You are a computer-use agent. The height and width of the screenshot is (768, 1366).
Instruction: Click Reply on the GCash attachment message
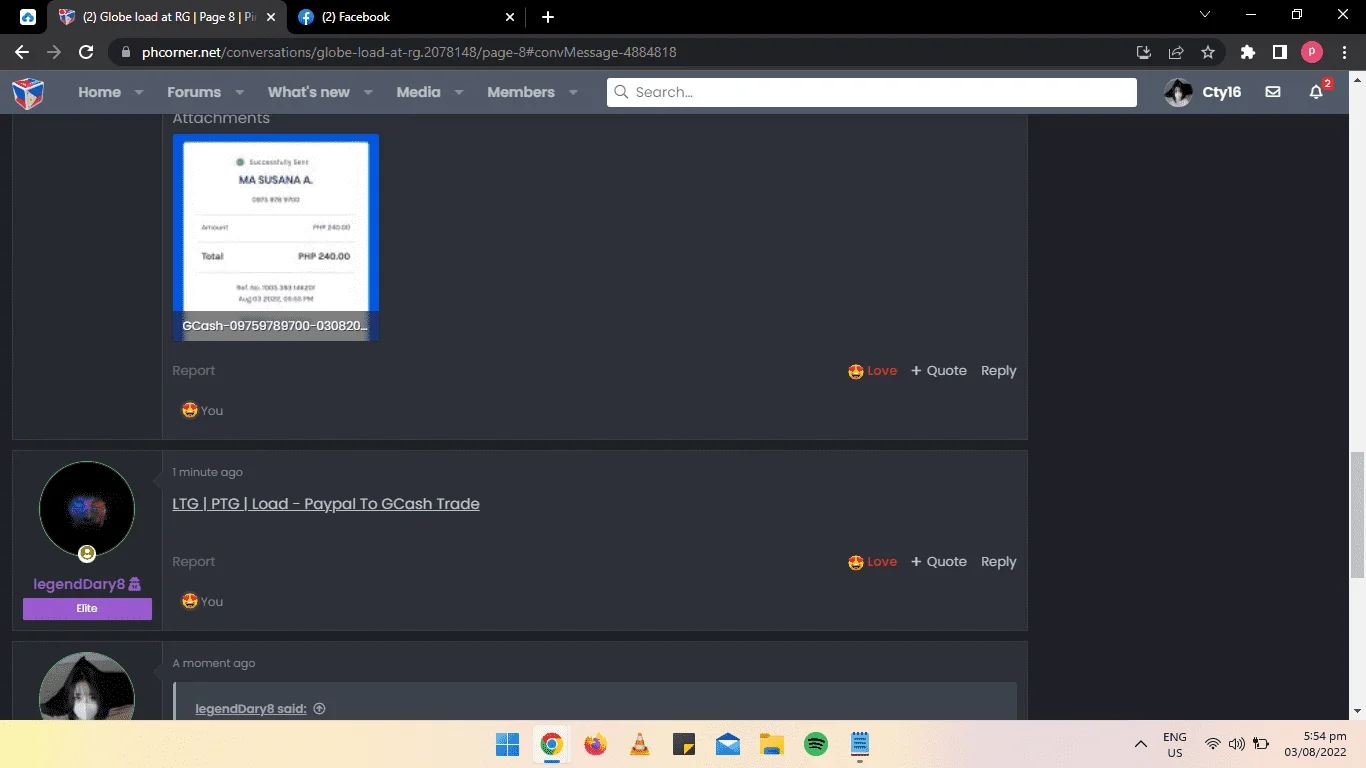[998, 371]
